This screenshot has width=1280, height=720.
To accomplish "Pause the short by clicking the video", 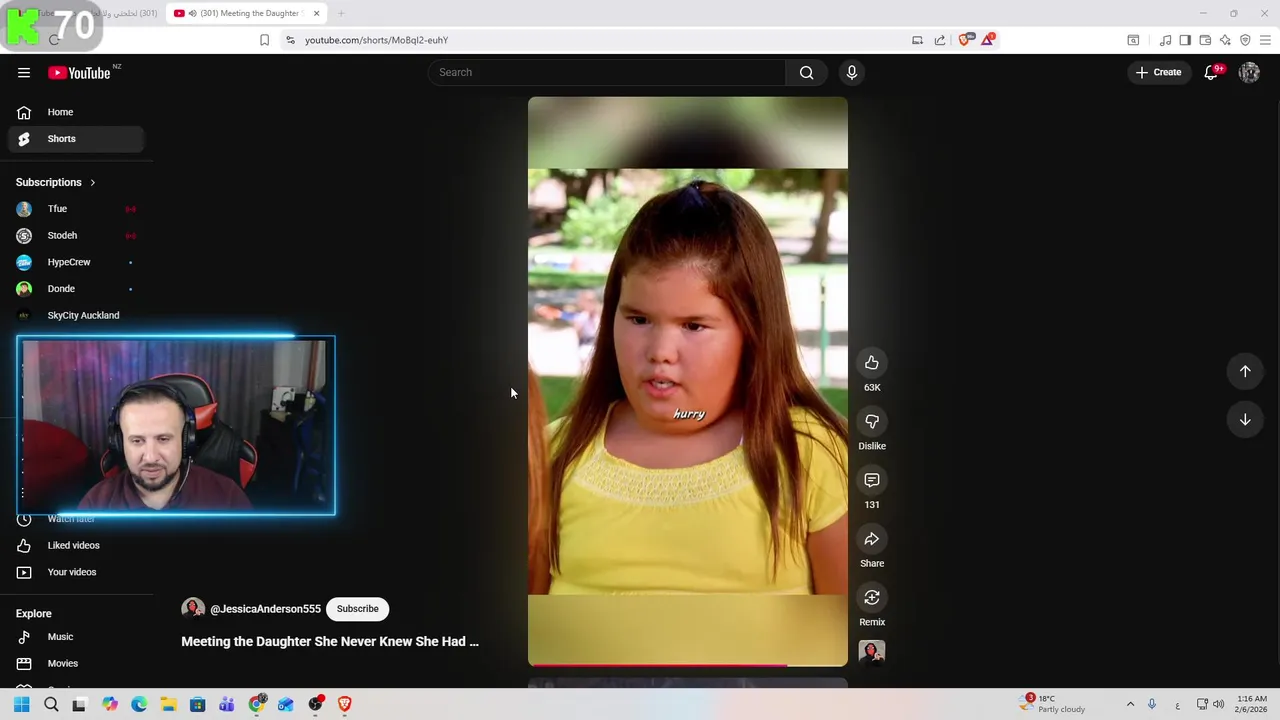I will [688, 380].
